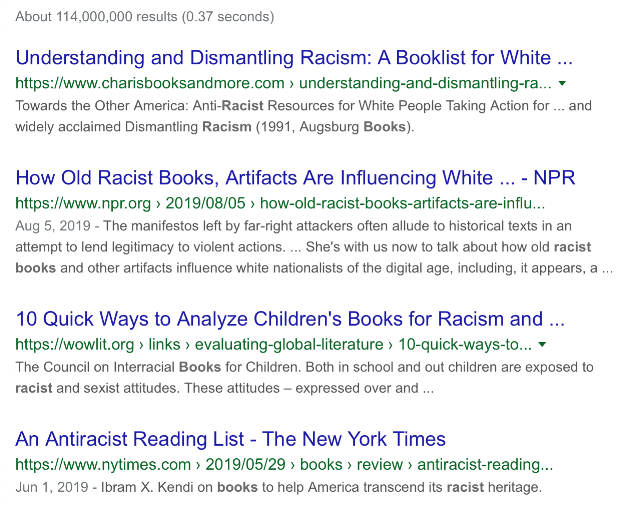Click the npr.org green URL breadcrumb
The image size is (640, 510).
click(x=280, y=203)
